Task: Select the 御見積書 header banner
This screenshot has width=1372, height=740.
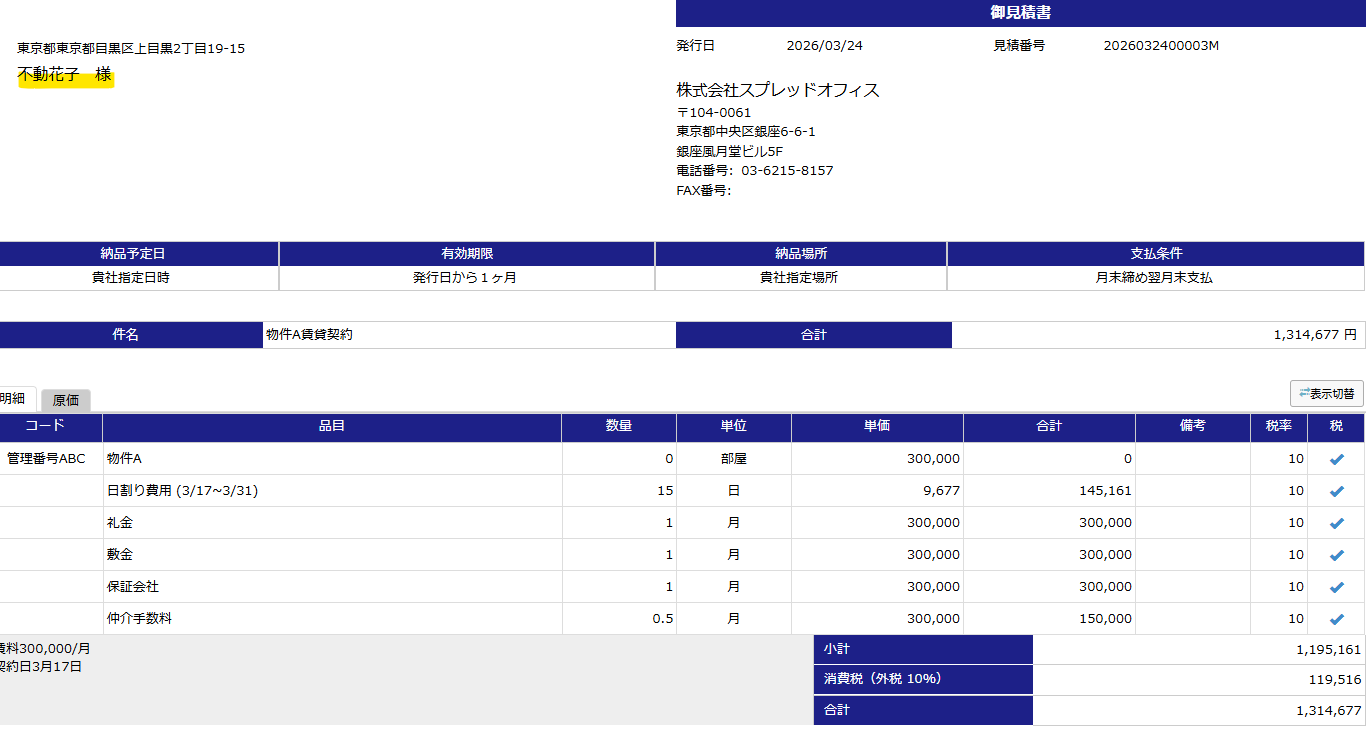Action: (x=1020, y=13)
